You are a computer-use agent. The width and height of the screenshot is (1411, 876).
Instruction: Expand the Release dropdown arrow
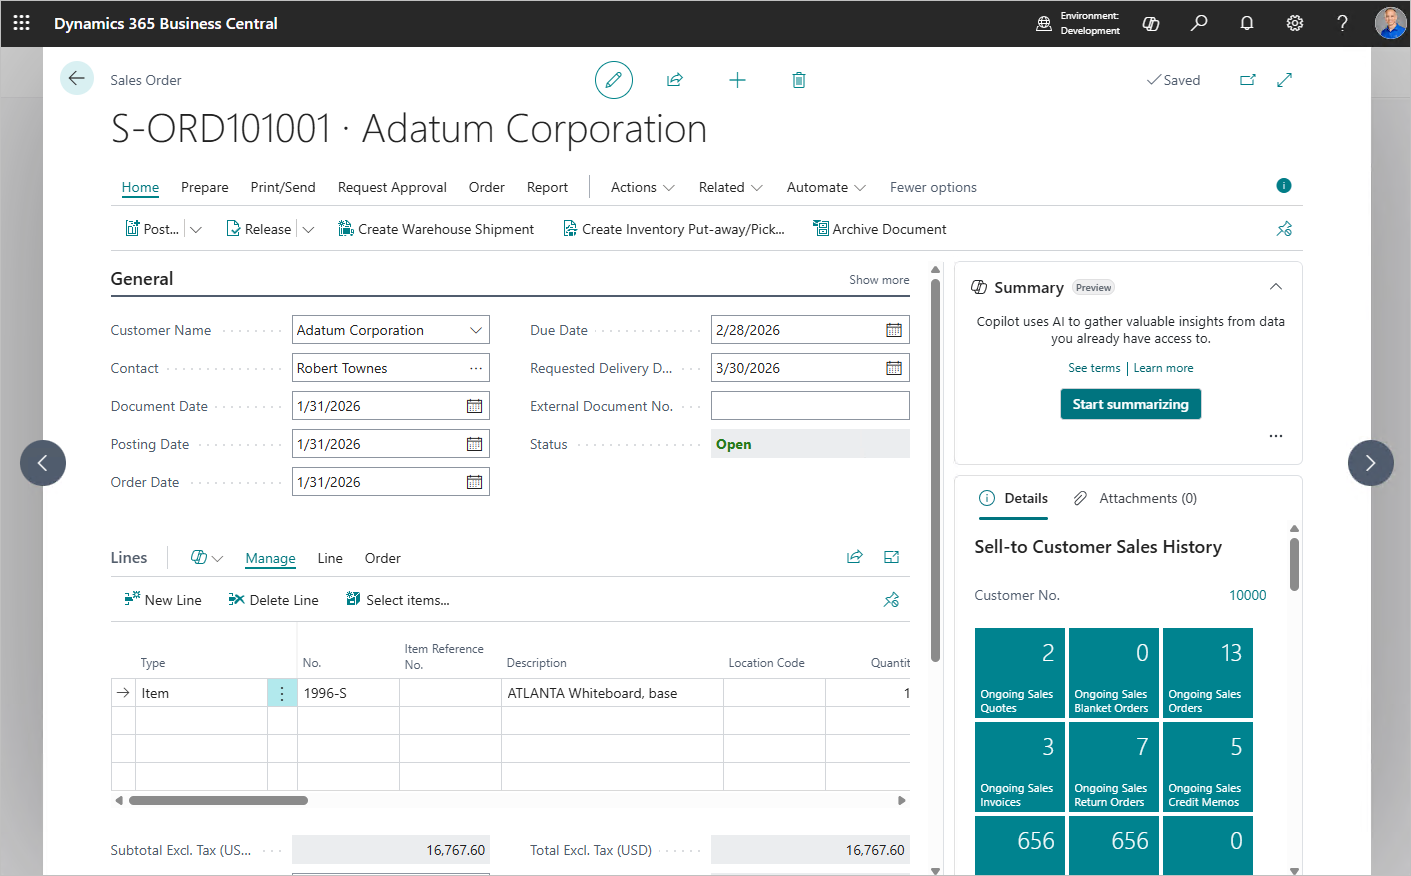pyautogui.click(x=308, y=229)
